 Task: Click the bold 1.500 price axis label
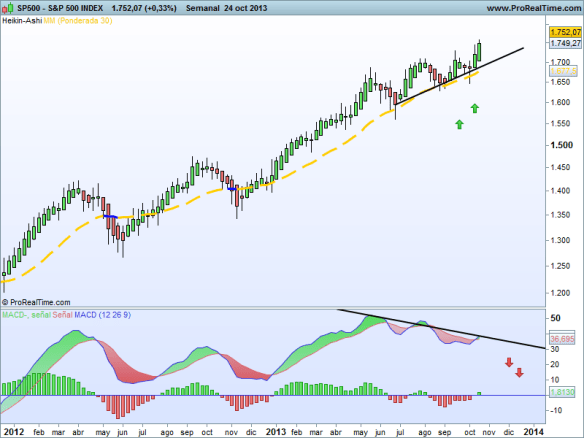pos(562,145)
